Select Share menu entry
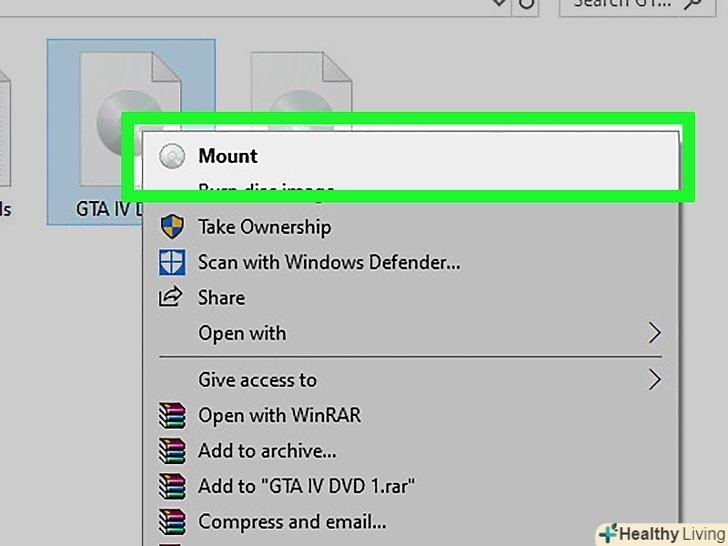The image size is (728, 546). pyautogui.click(x=221, y=298)
